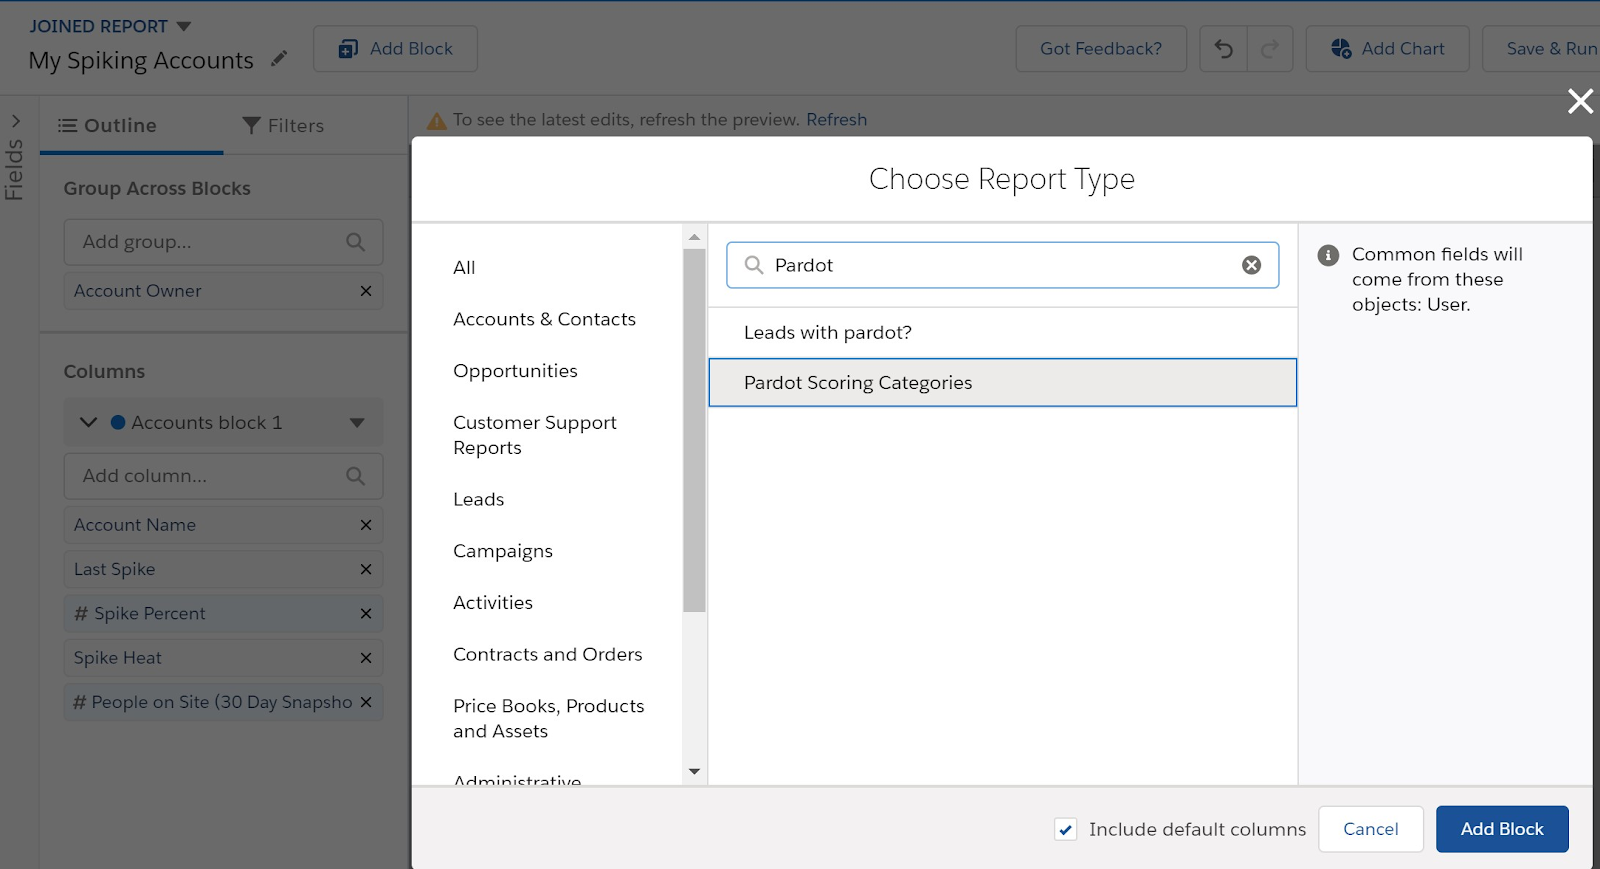Screen dimensions: 1600x869
Task: Click the Add group input field
Action: [223, 242]
